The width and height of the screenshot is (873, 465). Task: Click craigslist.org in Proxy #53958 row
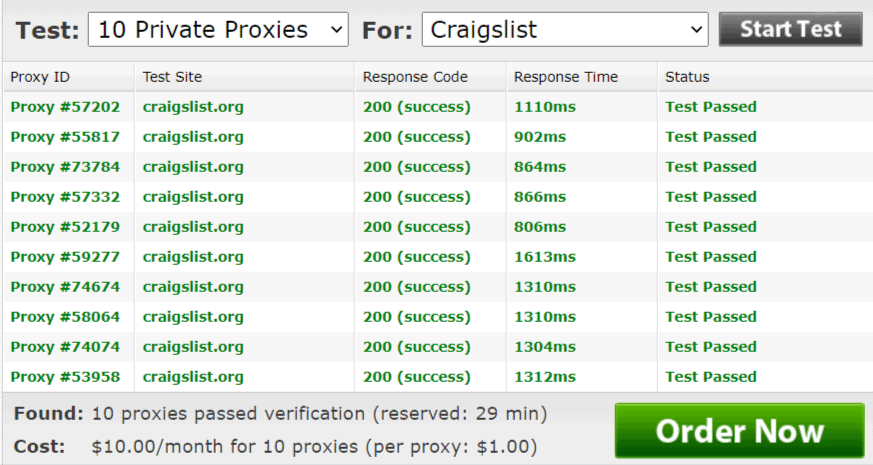click(193, 378)
